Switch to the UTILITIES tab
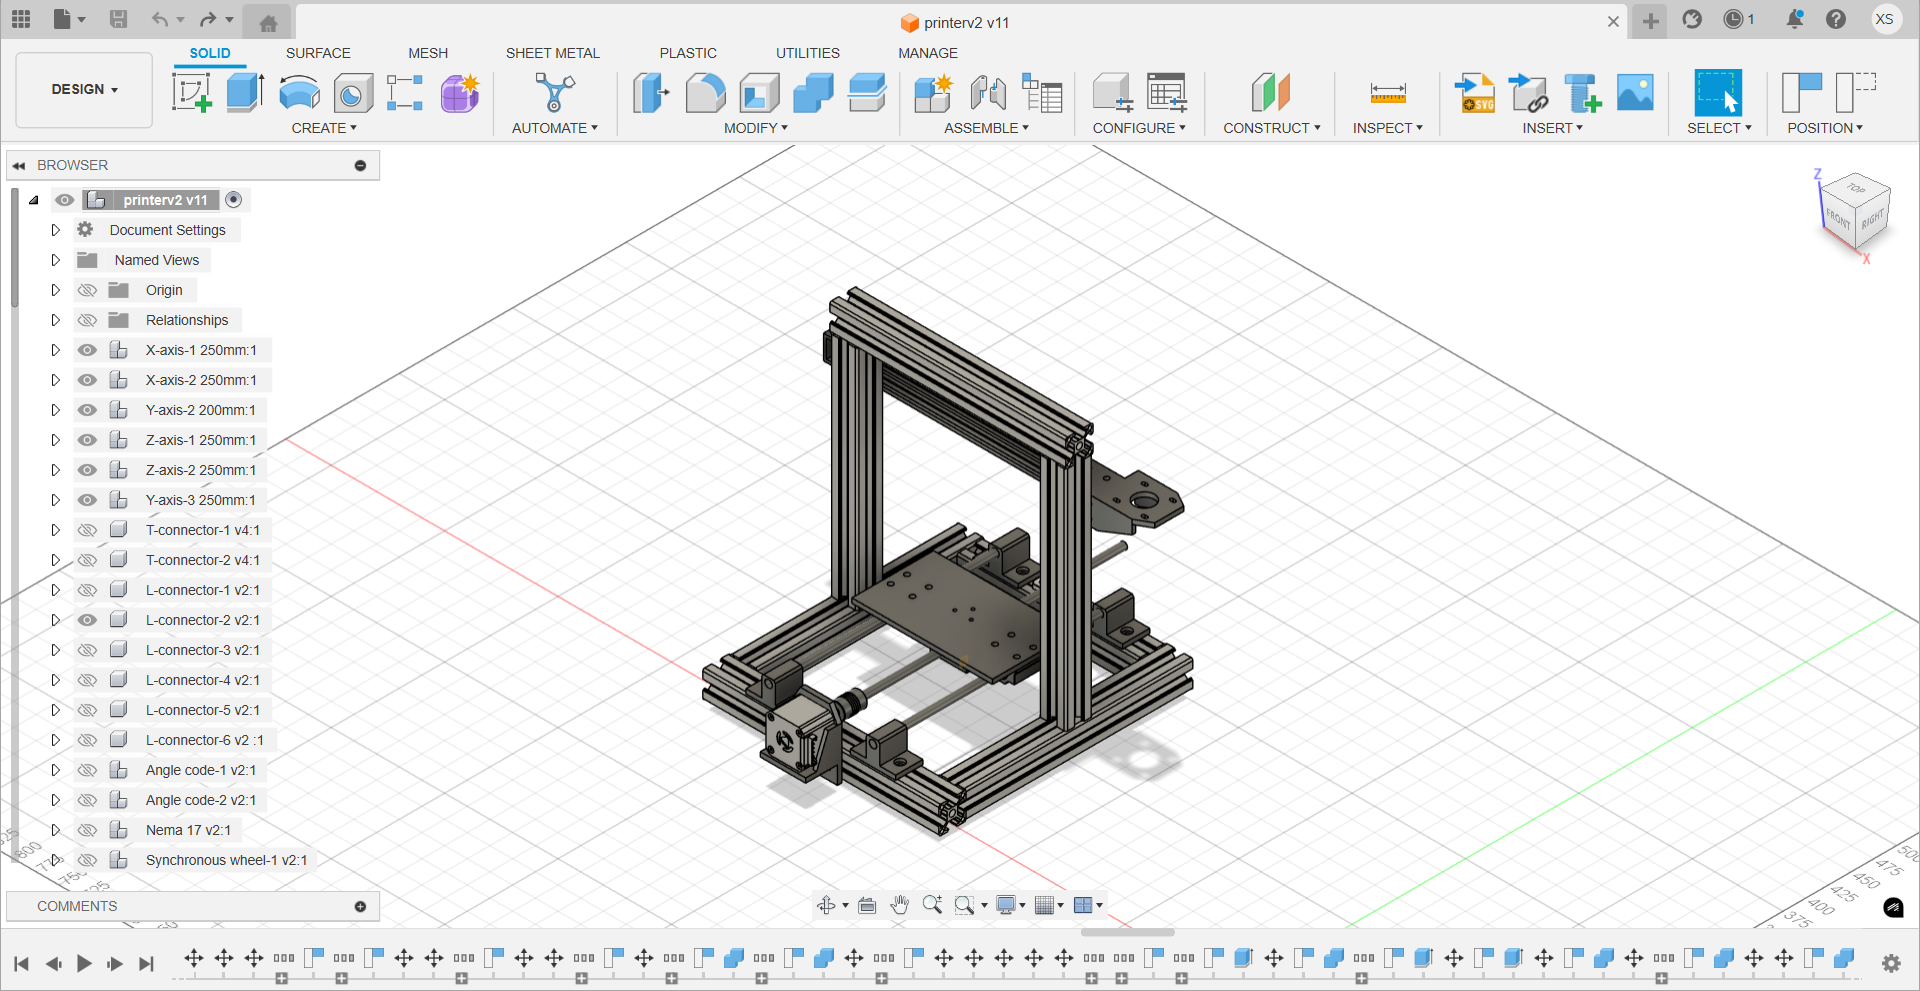Image resolution: width=1920 pixels, height=991 pixels. coord(808,53)
